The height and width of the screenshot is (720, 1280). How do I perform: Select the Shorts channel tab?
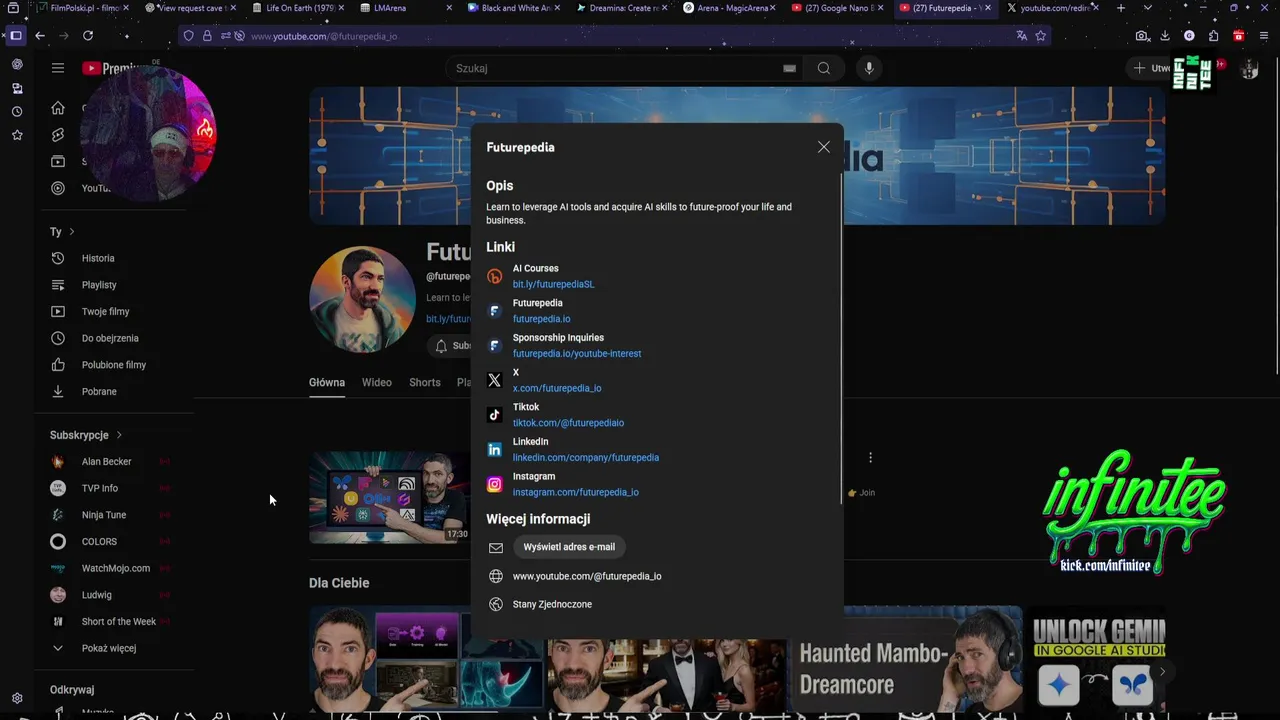pyautogui.click(x=425, y=382)
